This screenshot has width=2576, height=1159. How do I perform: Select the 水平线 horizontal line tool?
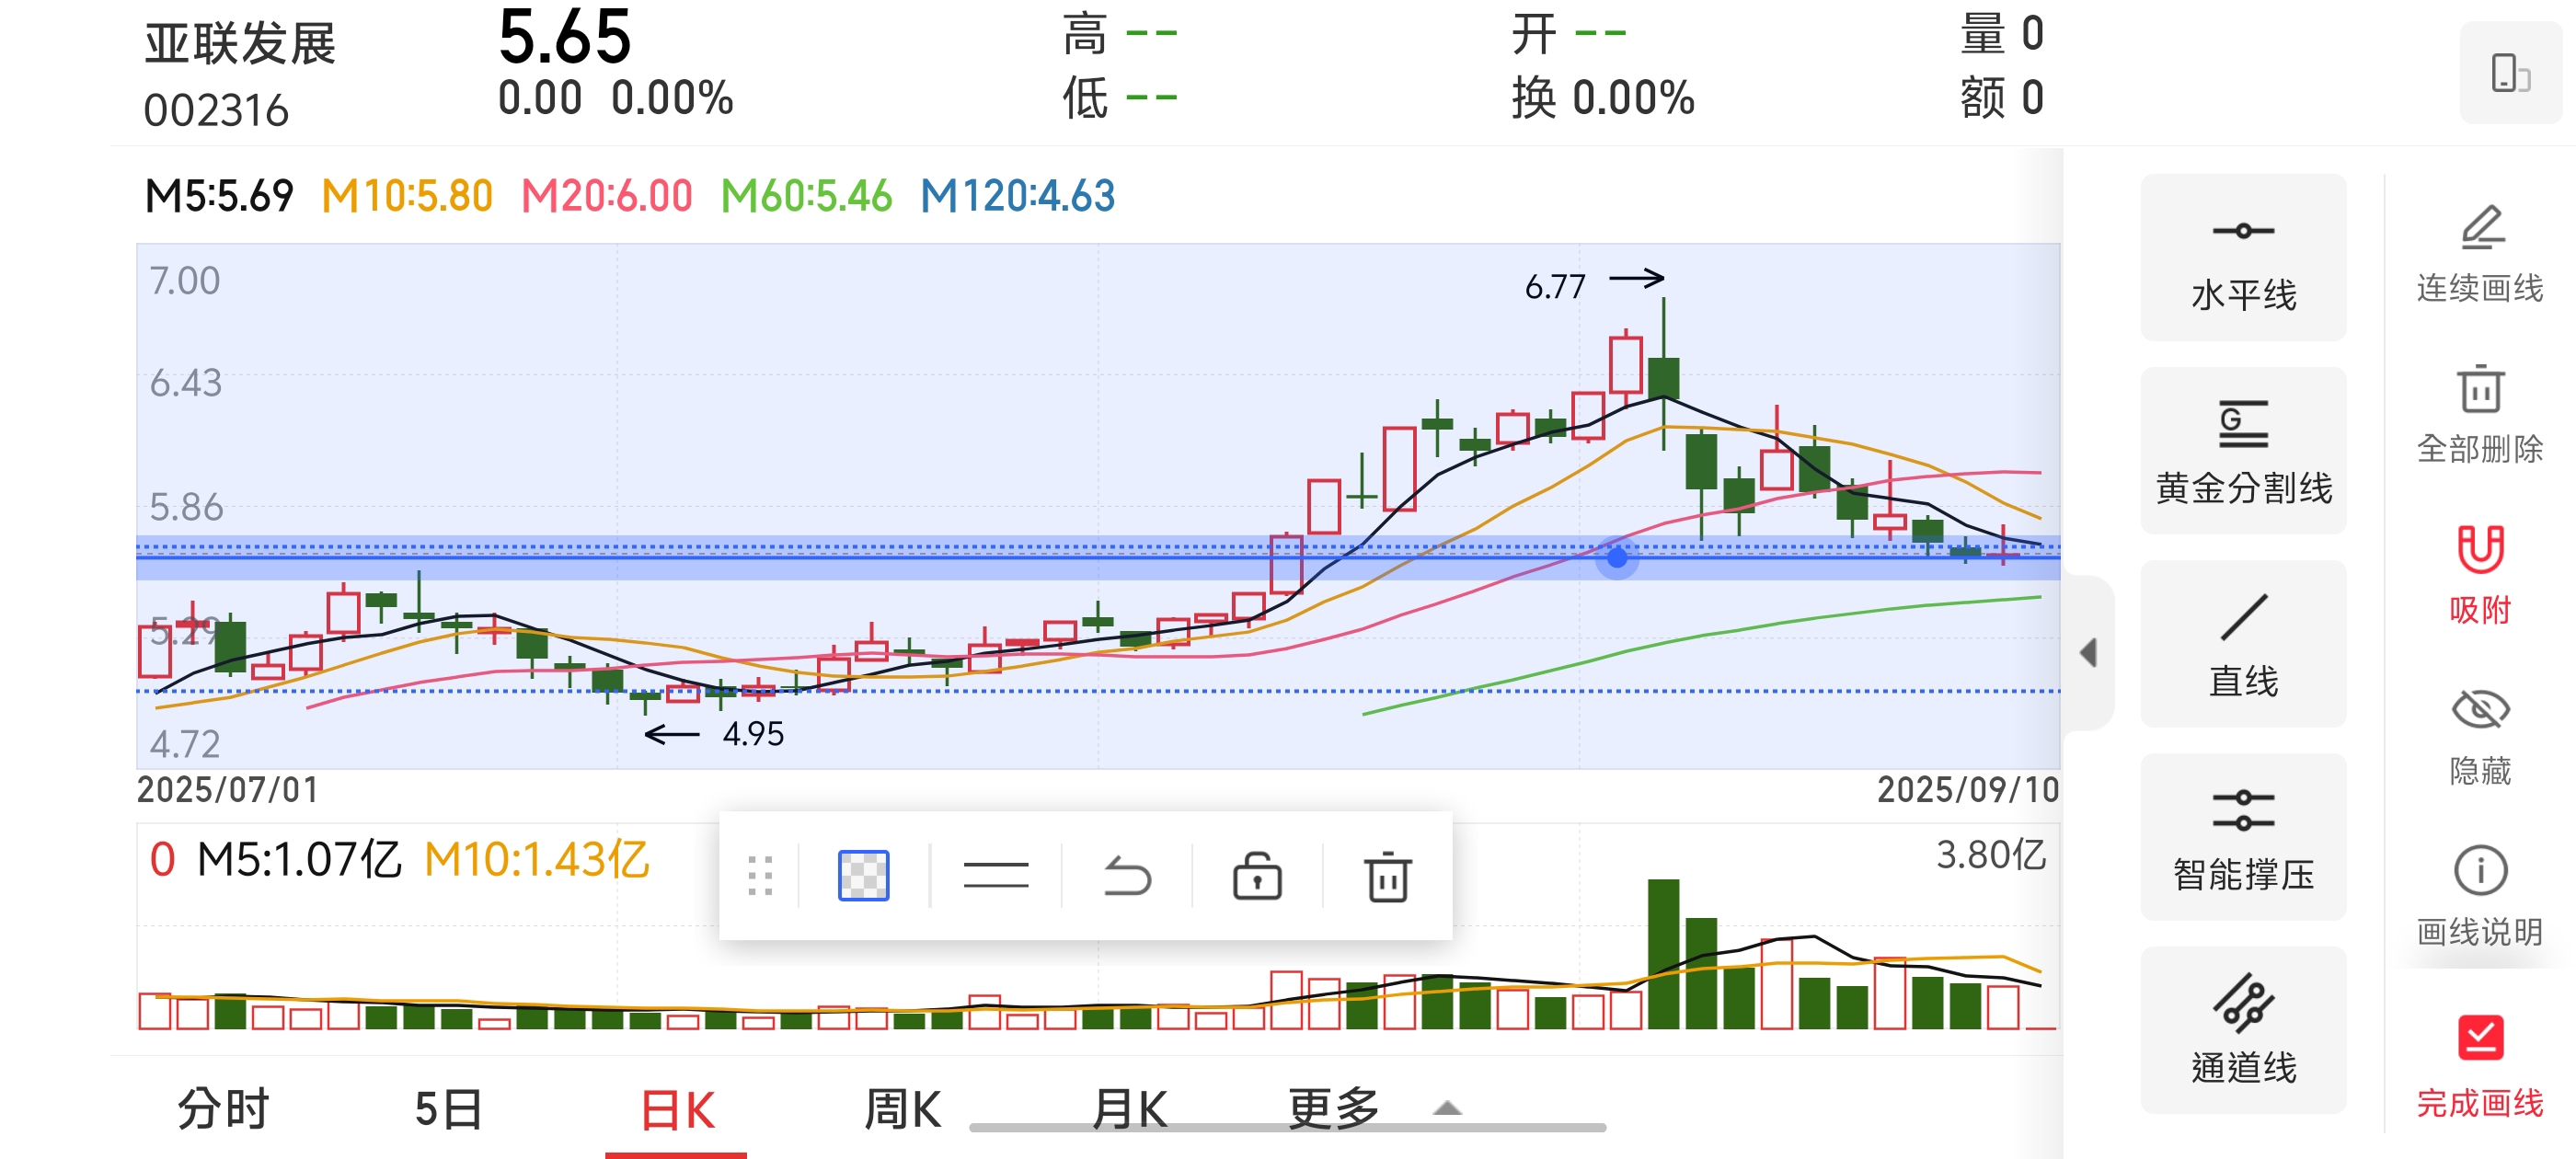coord(2243,258)
